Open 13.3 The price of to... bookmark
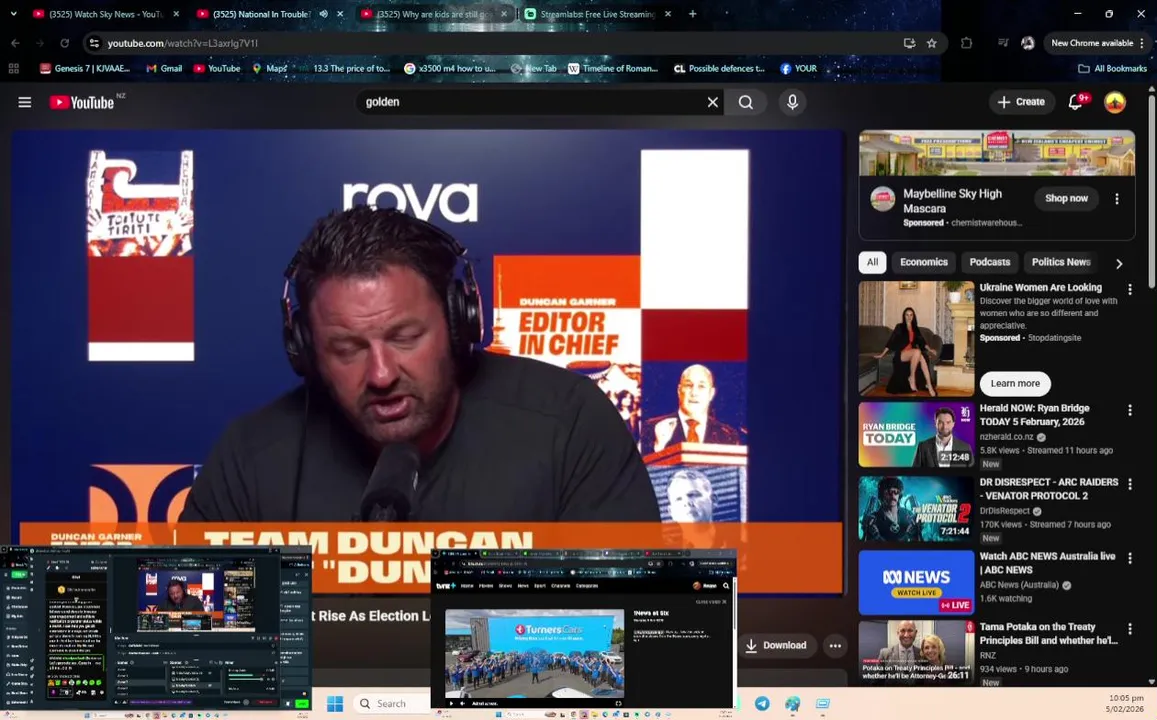Viewport: 1157px width, 720px height. [344, 68]
